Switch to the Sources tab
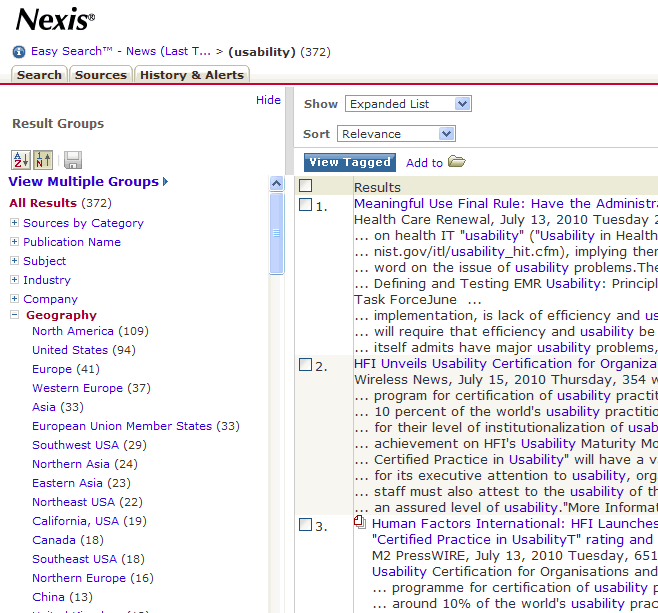This screenshot has height=613, width=658. (x=101, y=75)
